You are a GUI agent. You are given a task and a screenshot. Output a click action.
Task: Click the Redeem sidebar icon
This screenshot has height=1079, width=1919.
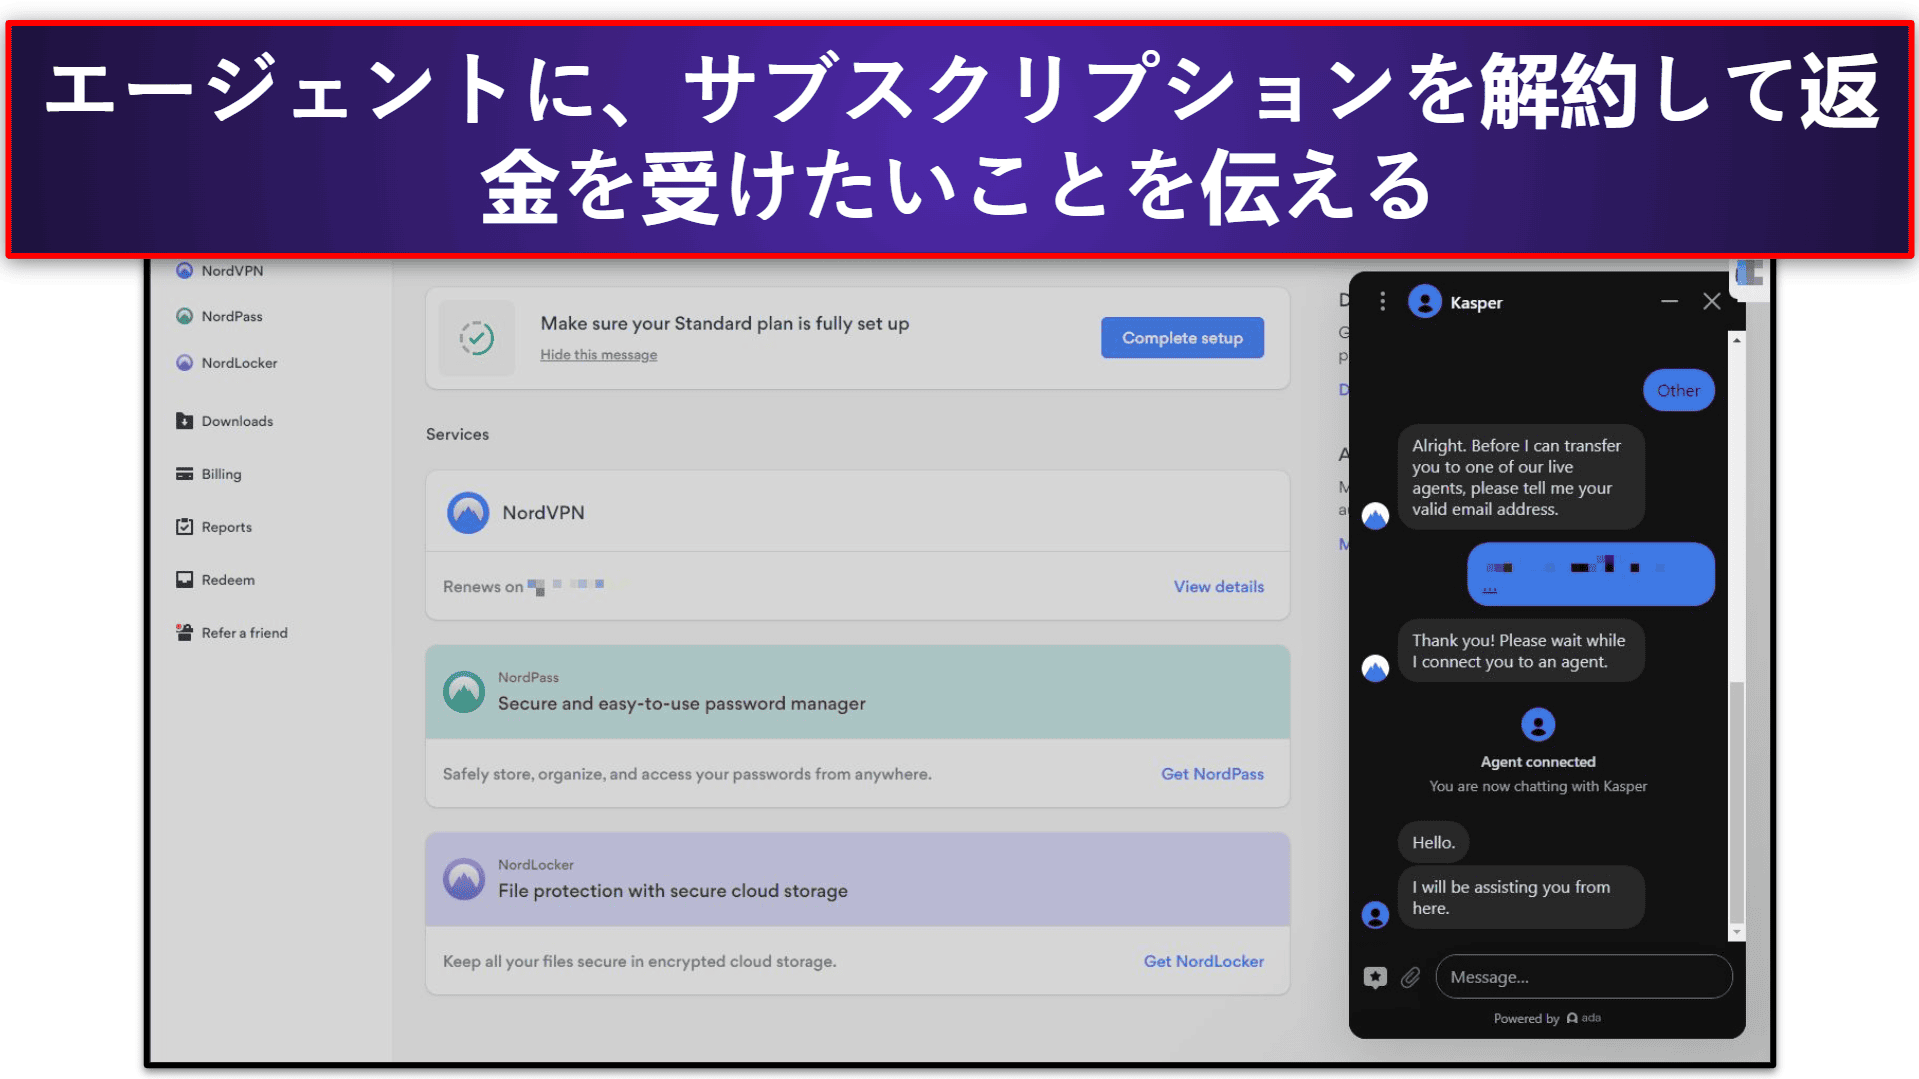[184, 580]
